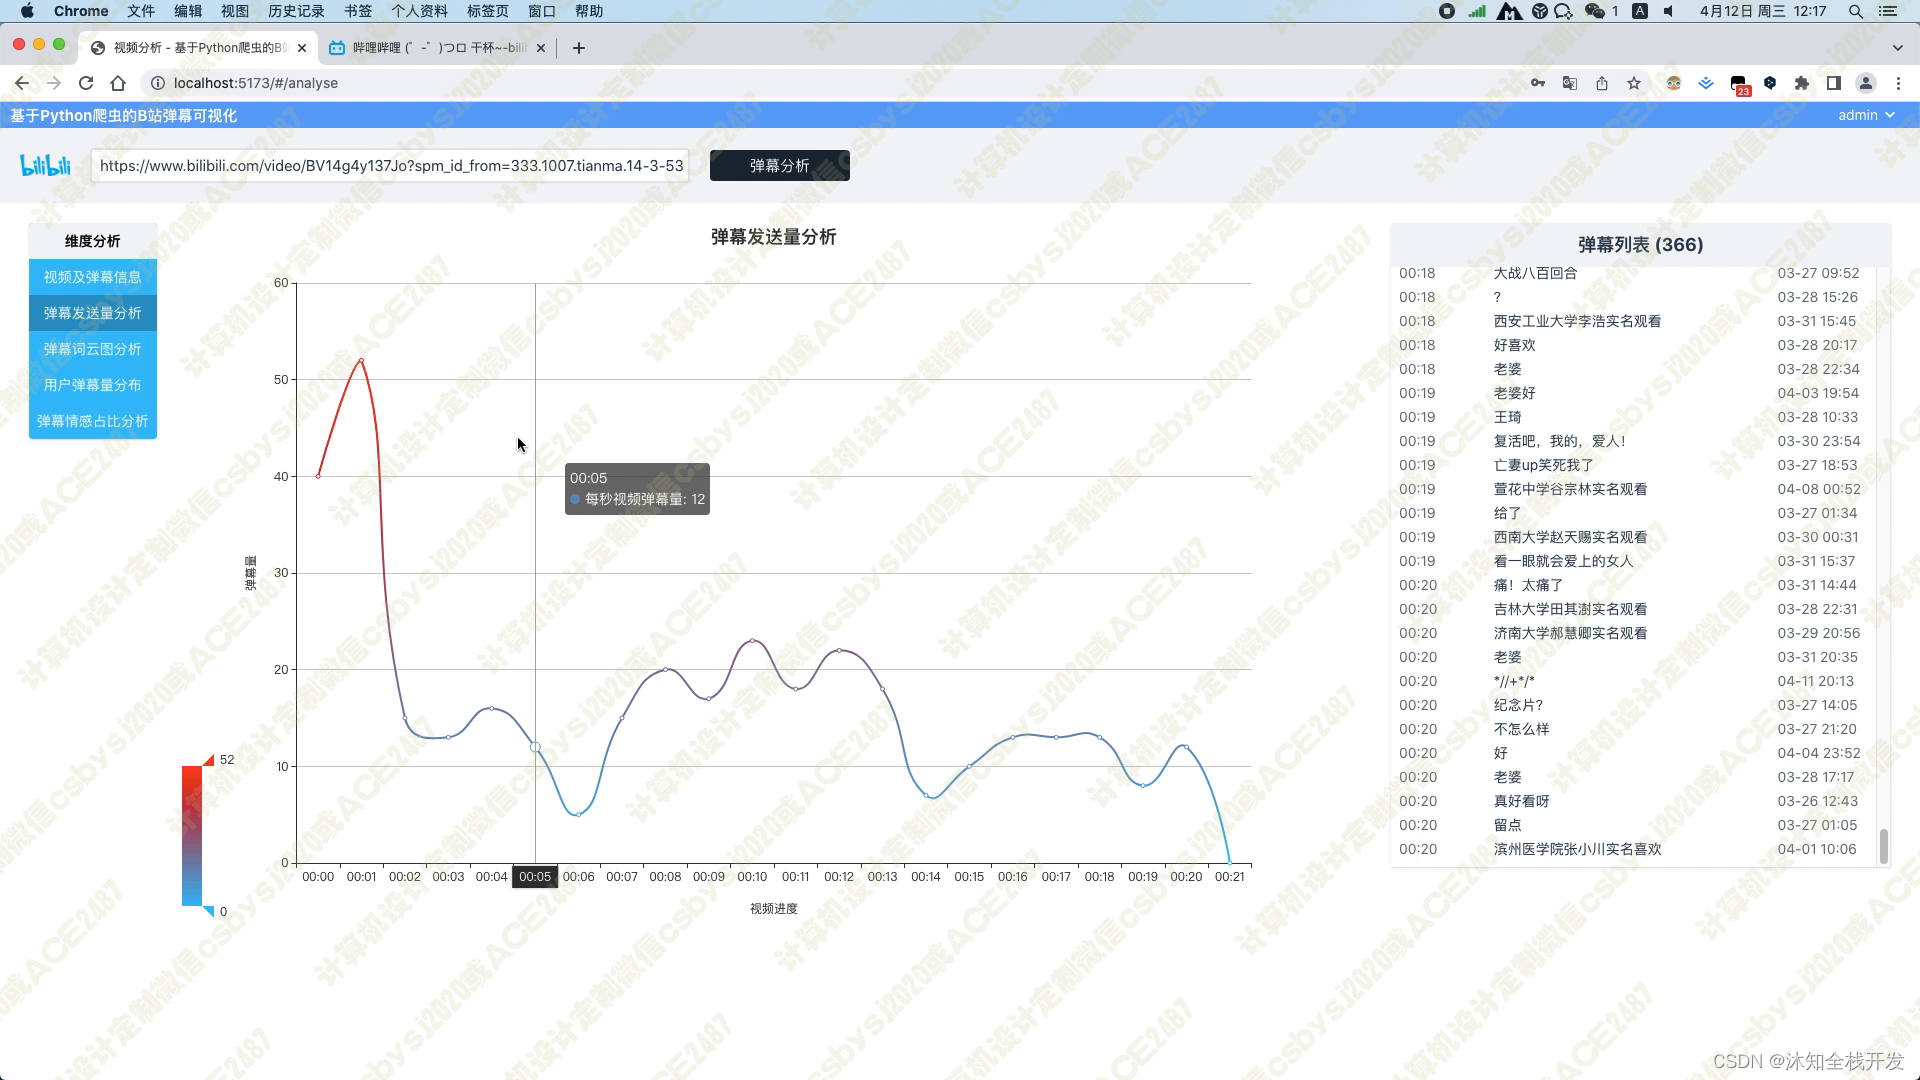Open 弹幕情感占比分析 view

93,421
